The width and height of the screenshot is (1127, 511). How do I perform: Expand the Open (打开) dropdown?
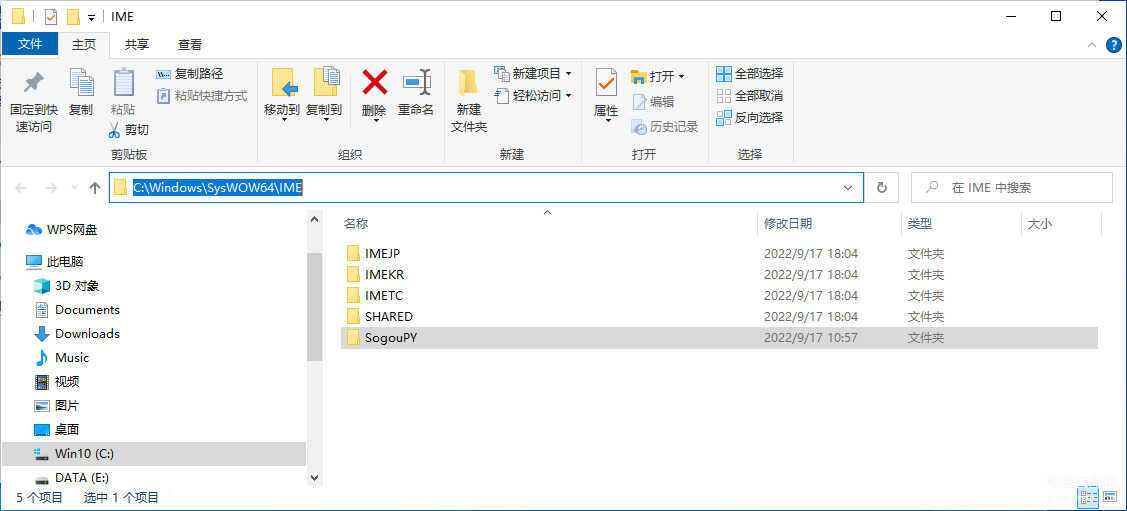click(681, 76)
